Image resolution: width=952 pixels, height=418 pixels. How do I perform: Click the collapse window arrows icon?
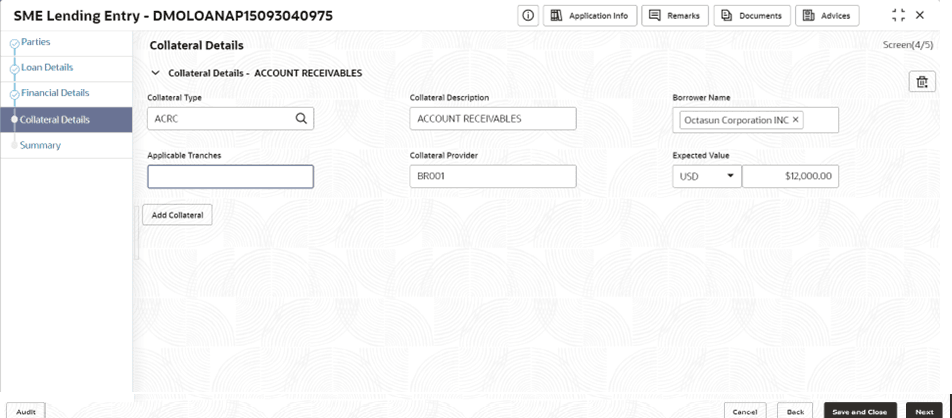pos(898,16)
